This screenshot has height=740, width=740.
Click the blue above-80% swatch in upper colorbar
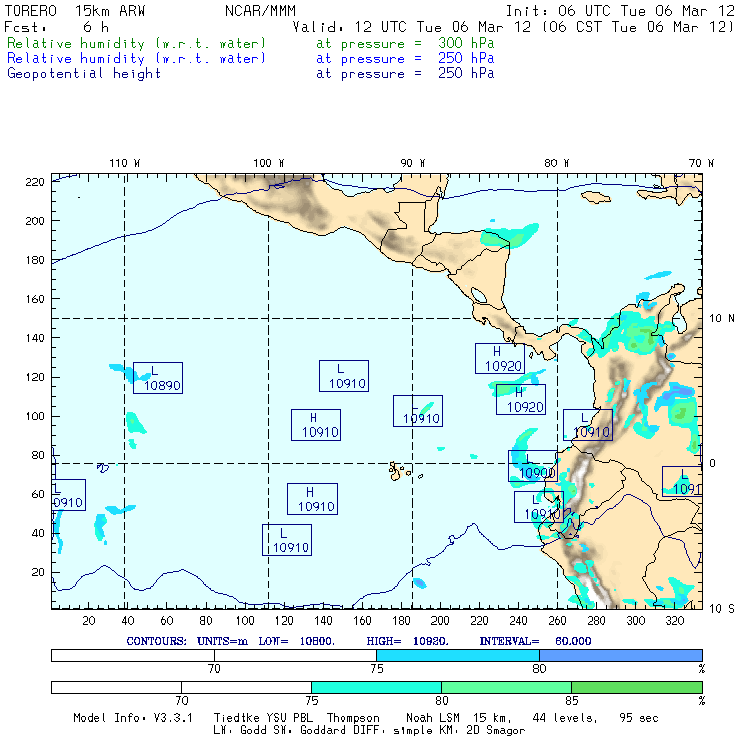[621, 655]
